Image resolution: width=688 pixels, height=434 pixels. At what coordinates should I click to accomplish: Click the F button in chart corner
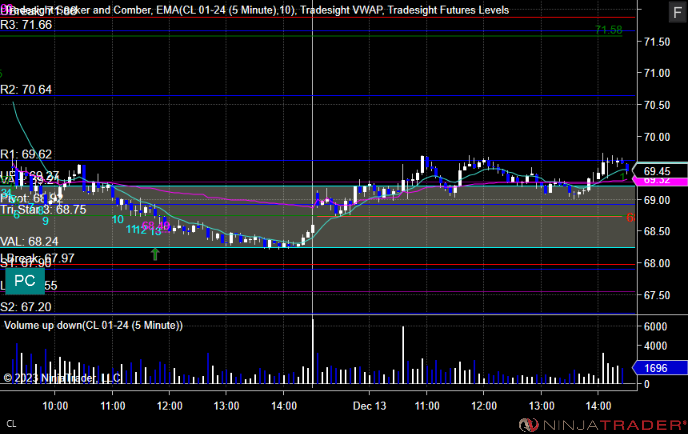(x=677, y=12)
